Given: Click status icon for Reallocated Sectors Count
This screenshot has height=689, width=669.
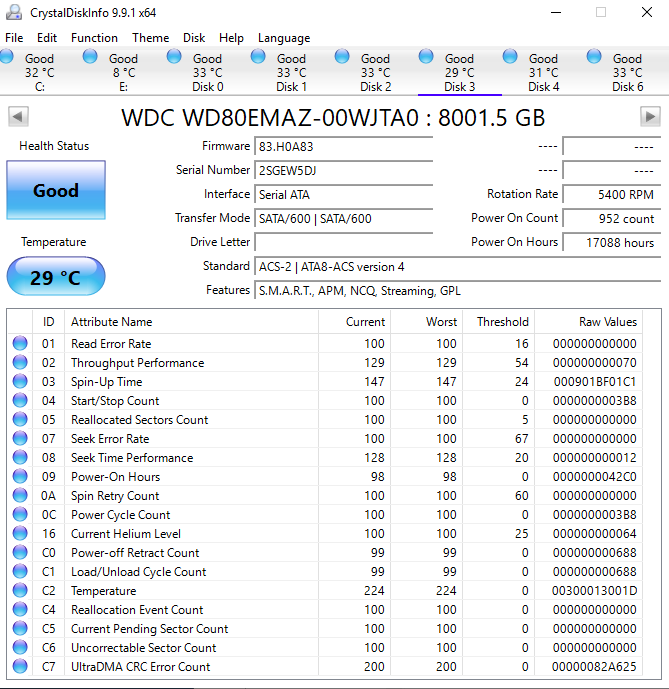Looking at the screenshot, I should (20, 419).
